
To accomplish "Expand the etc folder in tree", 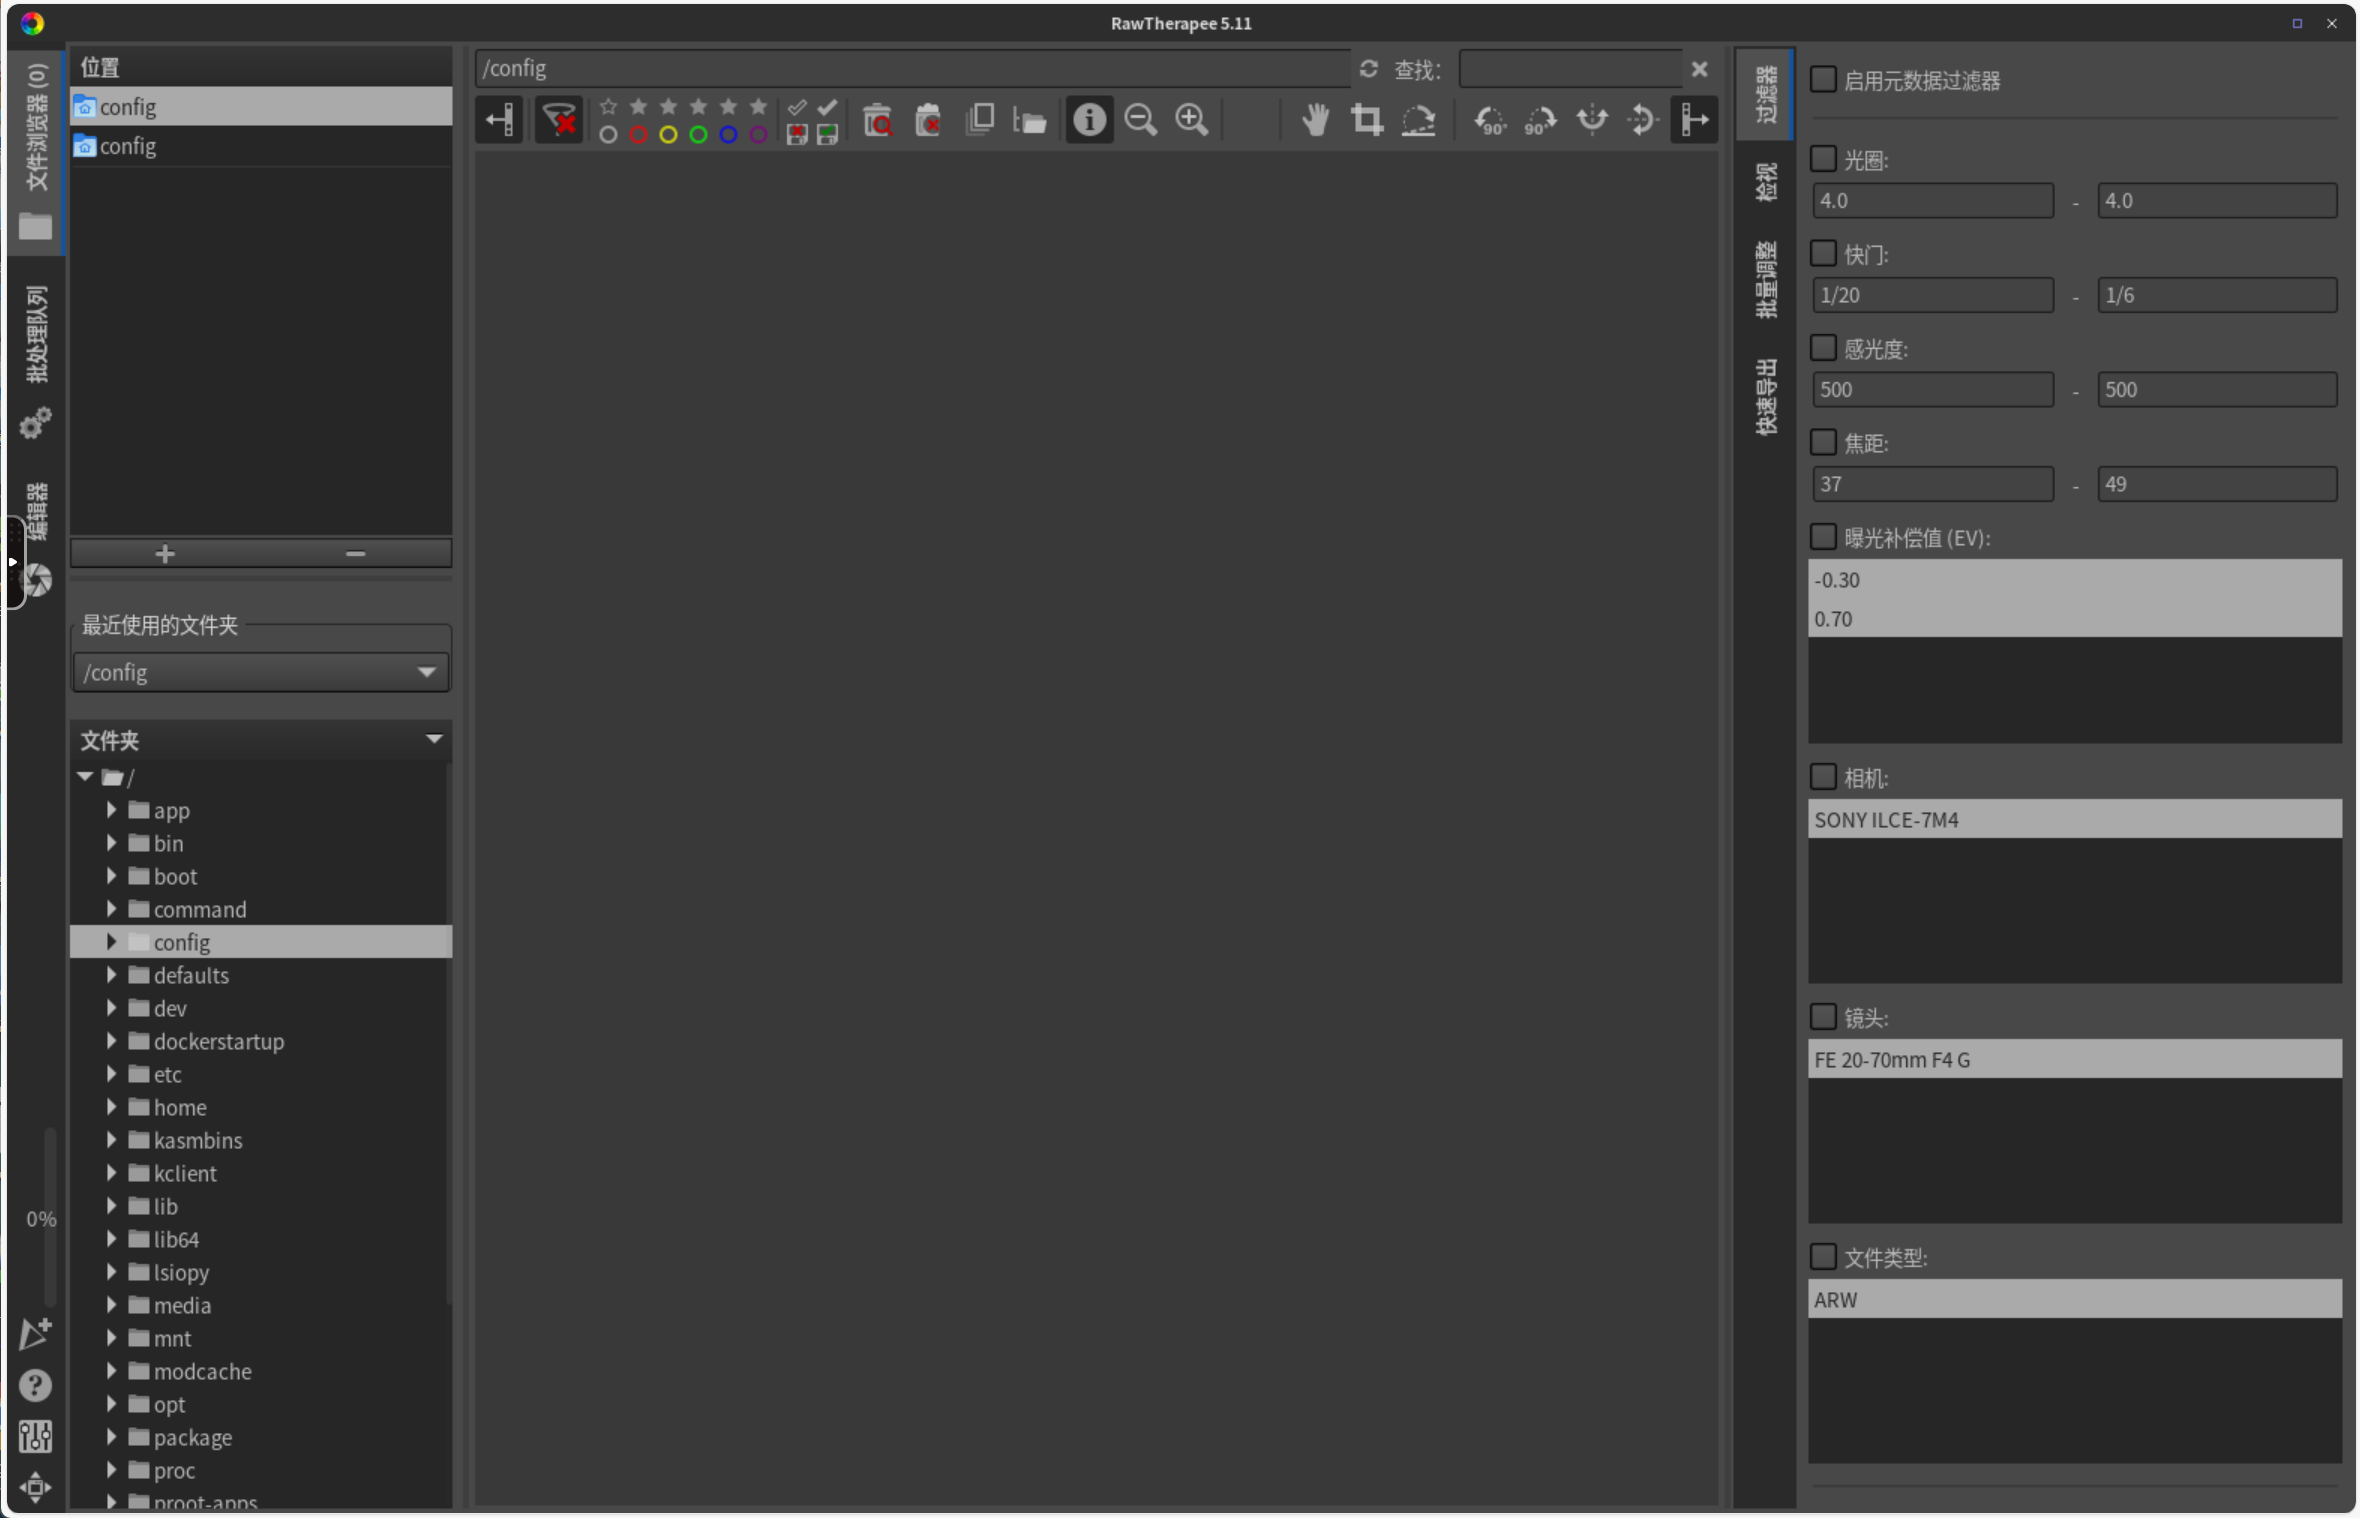I will [111, 1074].
